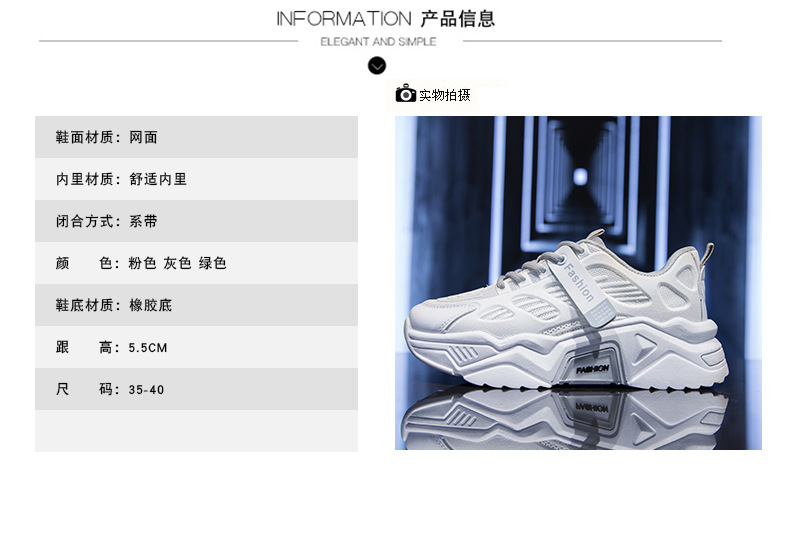Click the 实物拍摄 label text
The height and width of the screenshot is (555, 790).
point(444,95)
